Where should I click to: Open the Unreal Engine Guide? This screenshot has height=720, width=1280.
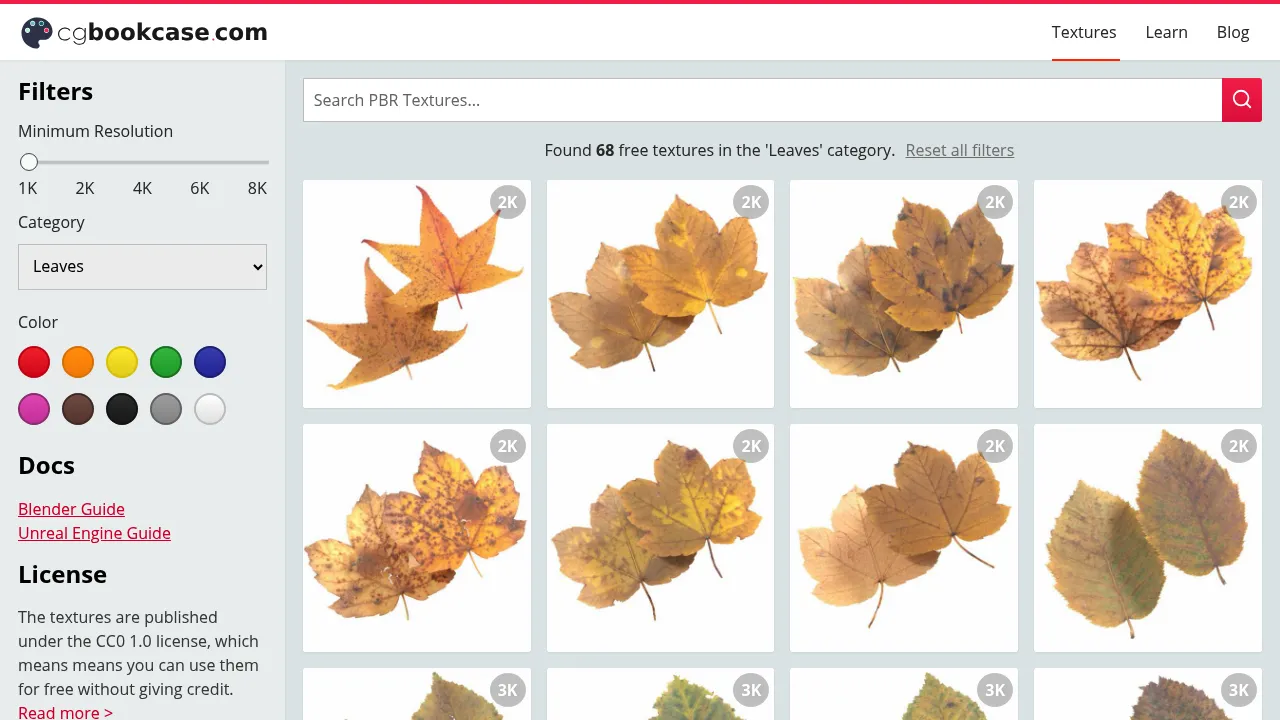(94, 533)
